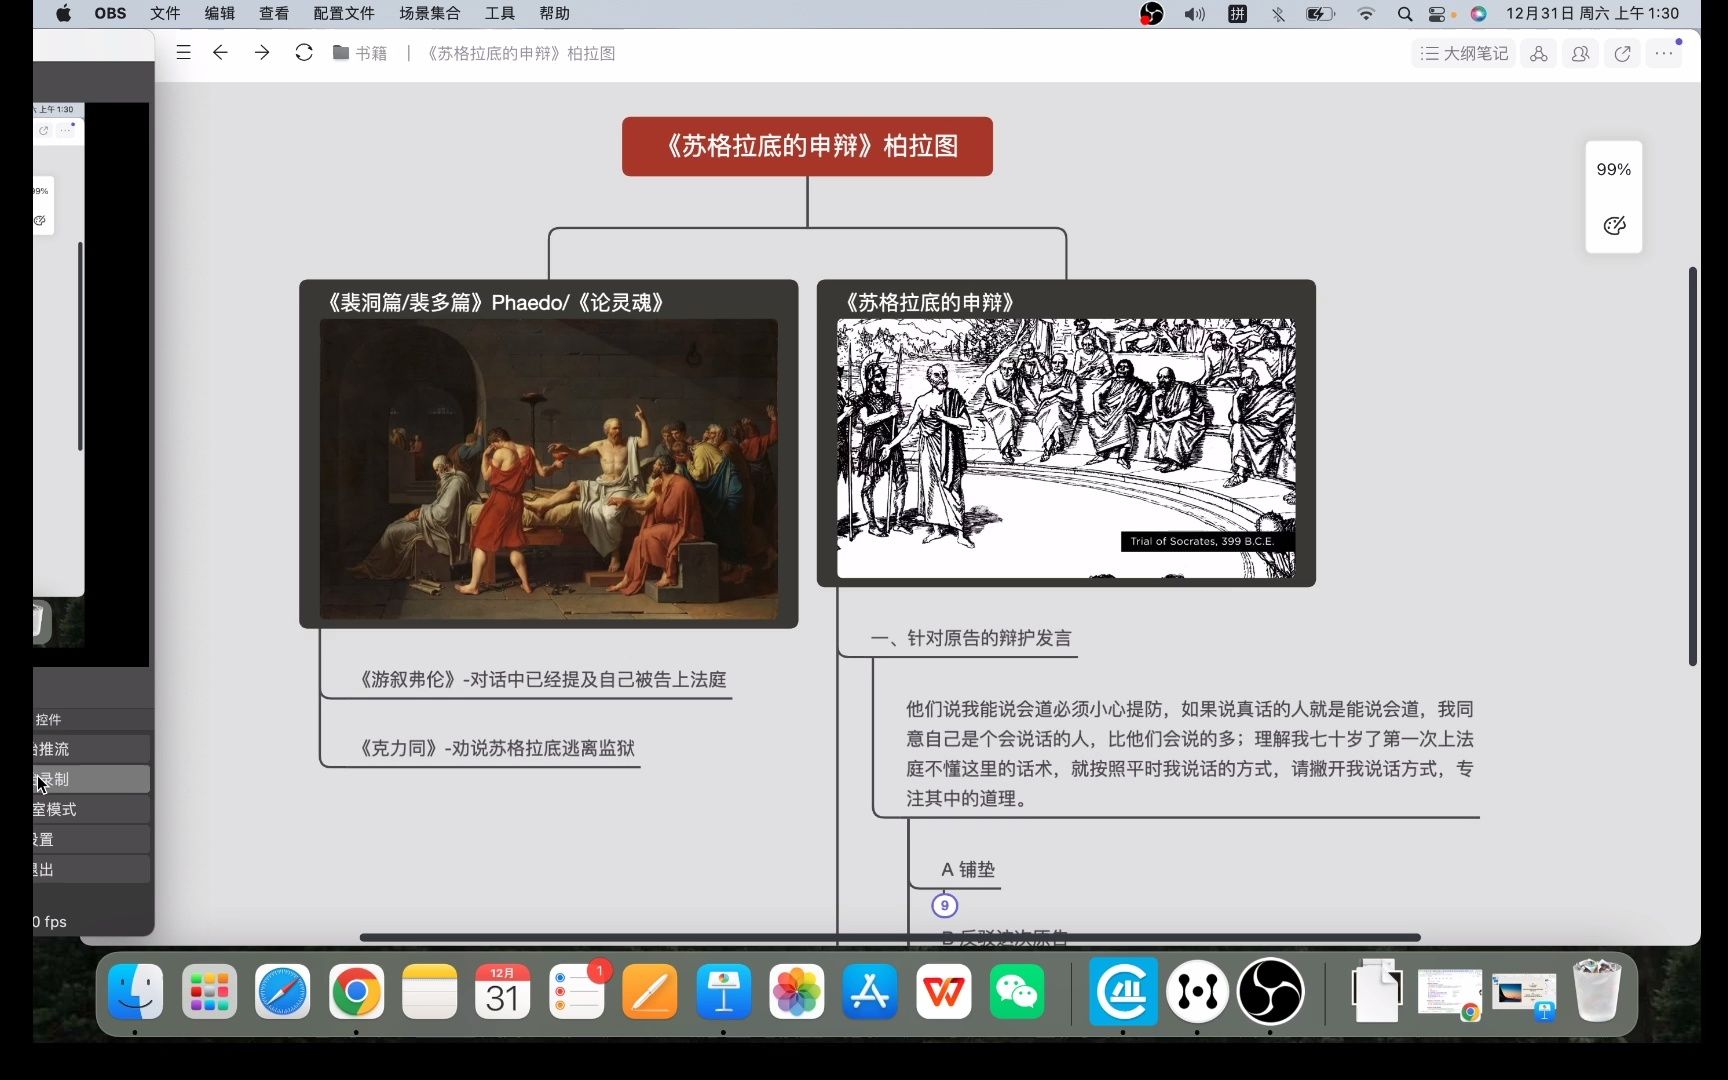Click the horizontal scrollbar of the canvas
The image size is (1728, 1080).
tap(890, 937)
